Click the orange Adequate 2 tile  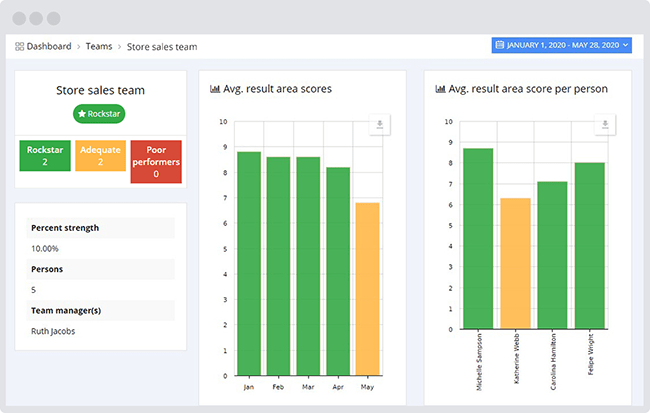[x=100, y=155]
